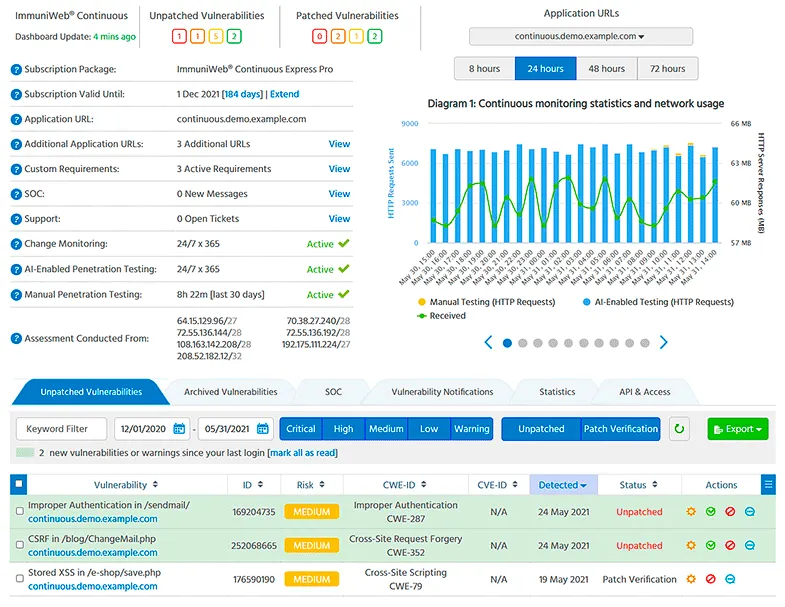Image resolution: width=785 pixels, height=607 pixels.
Task: Click the refresh icon beside Patch Verification filter
Action: coord(680,429)
